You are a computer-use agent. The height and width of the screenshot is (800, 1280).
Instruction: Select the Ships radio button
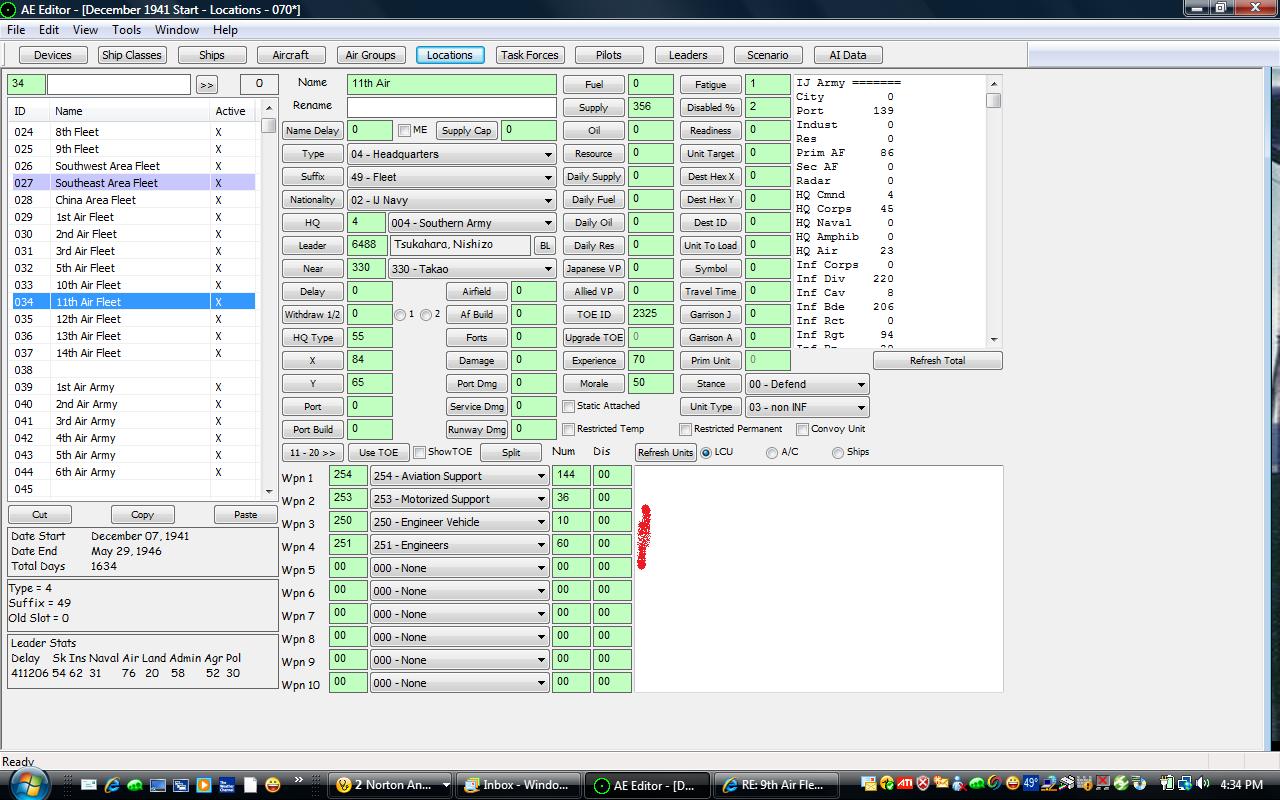click(x=838, y=453)
